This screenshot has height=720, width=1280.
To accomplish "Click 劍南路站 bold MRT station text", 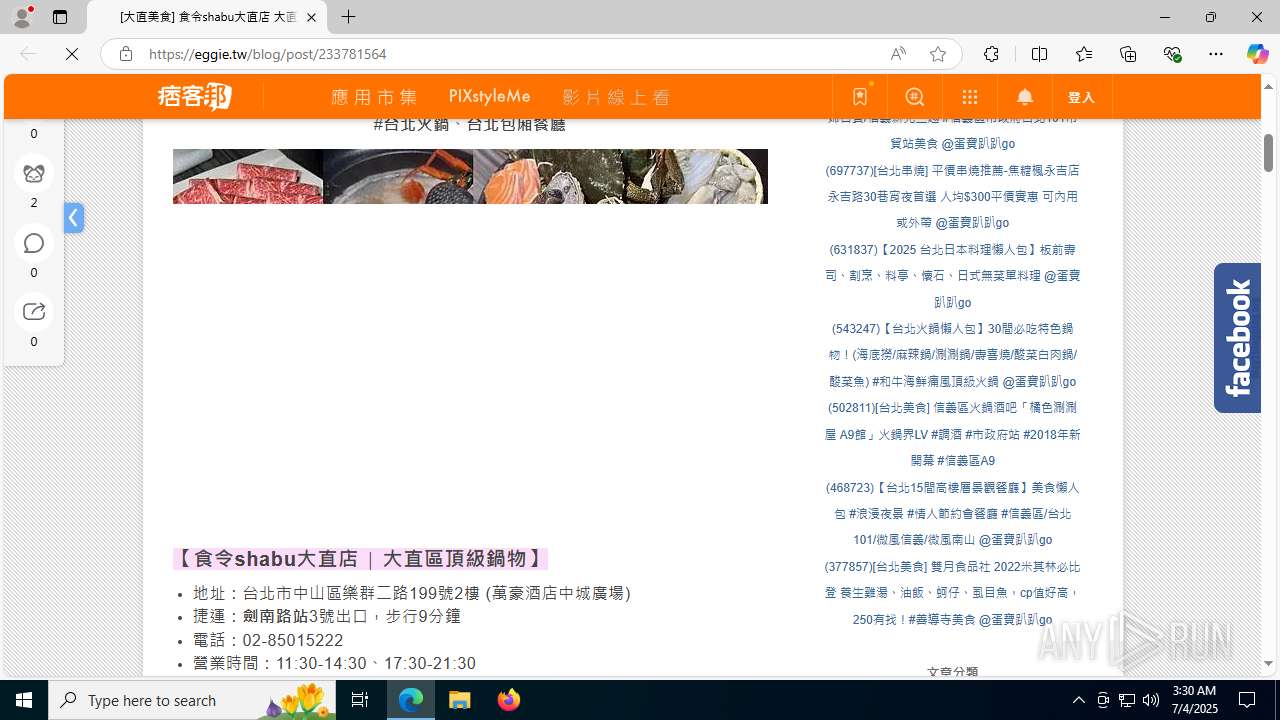I will tap(275, 616).
